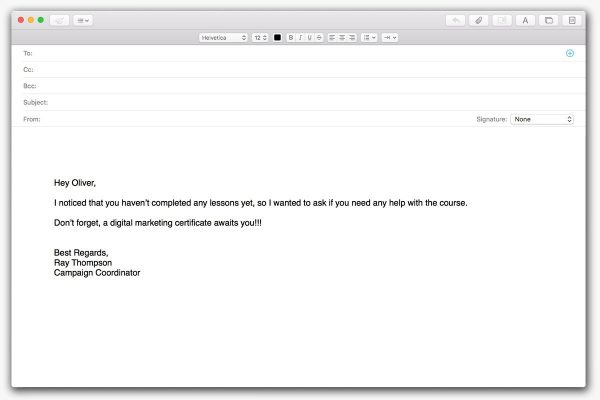The width and height of the screenshot is (600, 400).
Task: Open the black text color swatch
Action: click(x=277, y=38)
